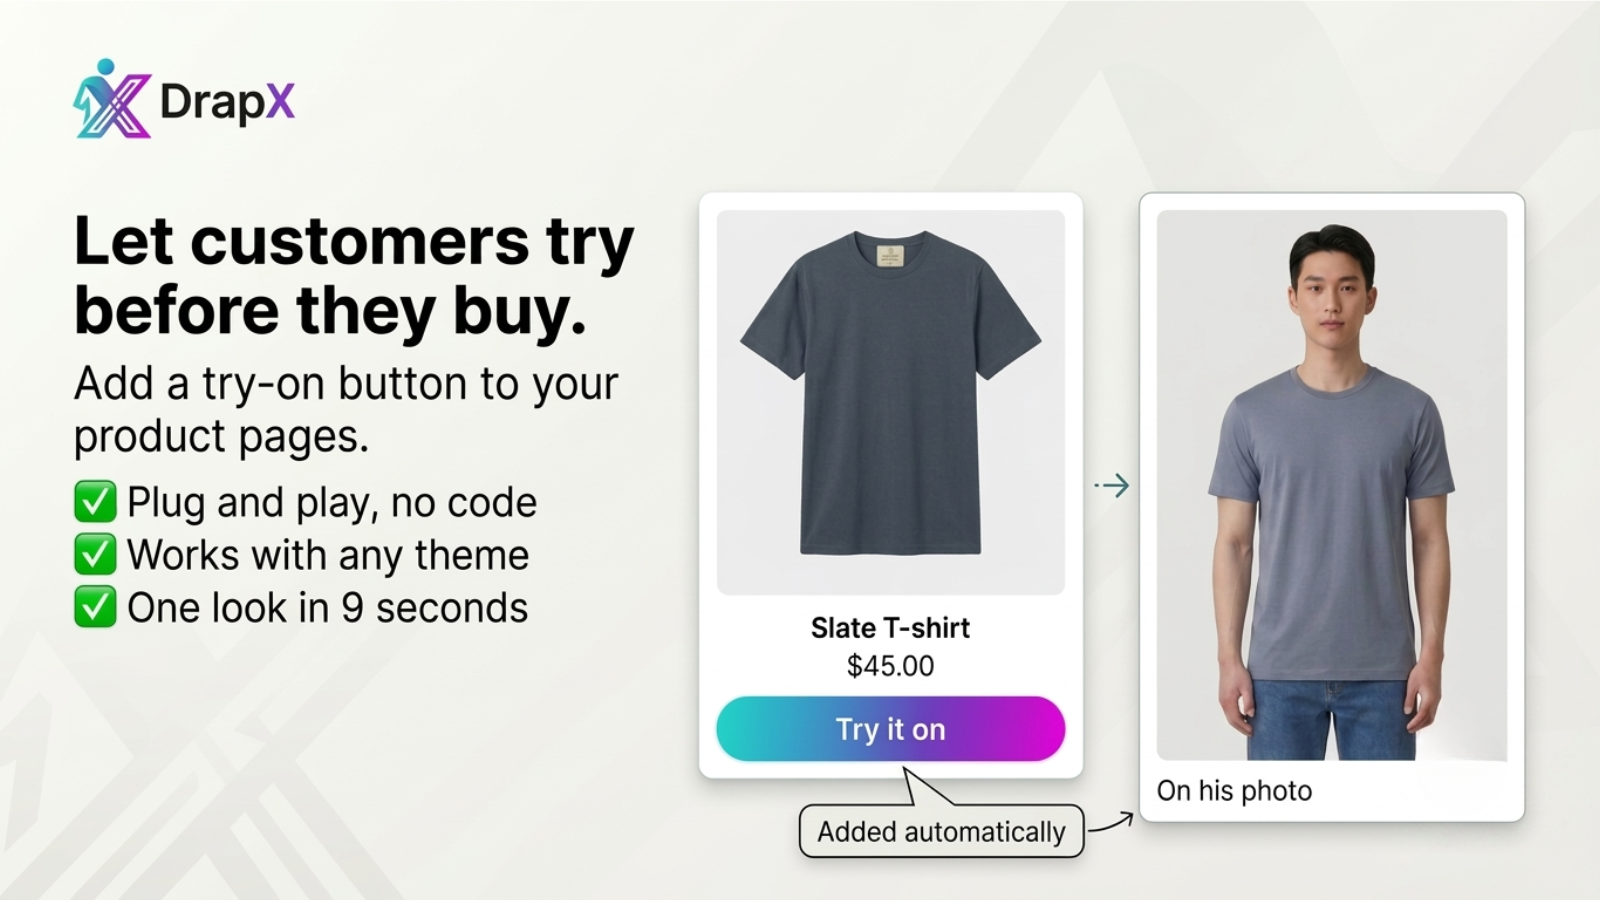1600x900 pixels.
Task: Click the checkmark beside One look in 9 seconds
Action: coord(95,608)
